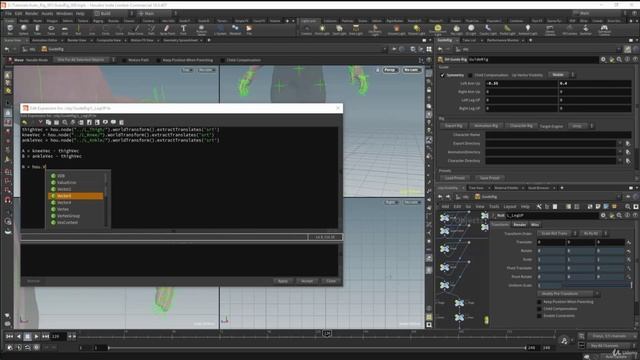
Task: Select the Sphere shelf tool
Action: coord(24,29)
